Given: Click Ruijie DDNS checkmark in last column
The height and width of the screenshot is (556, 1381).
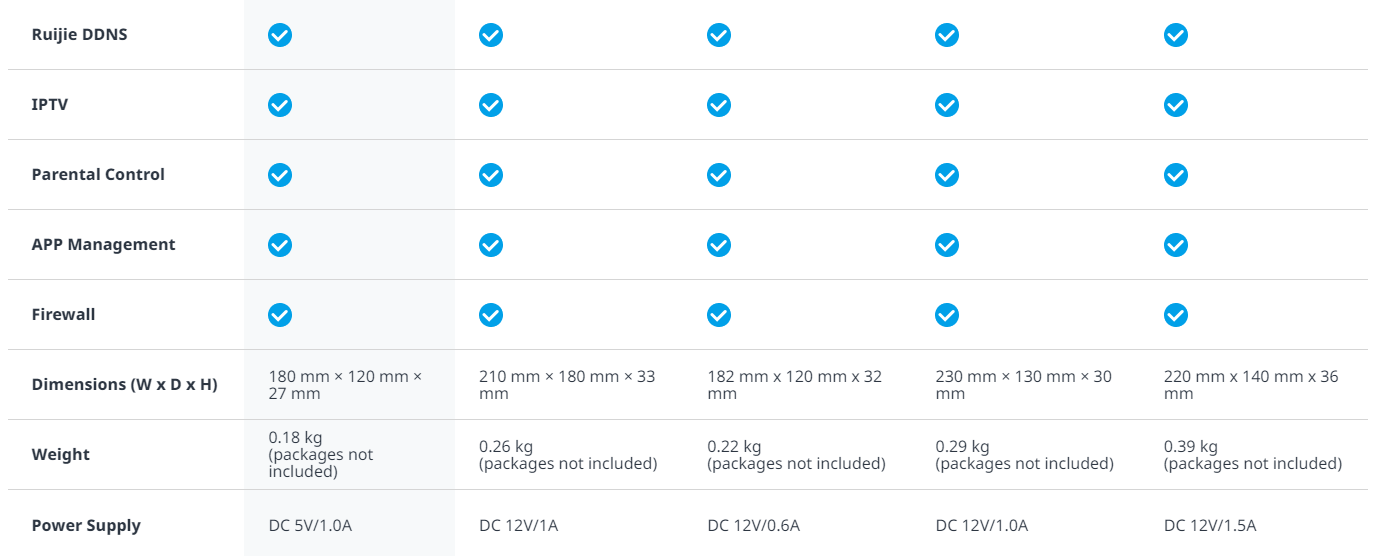Looking at the screenshot, I should tap(1176, 35).
